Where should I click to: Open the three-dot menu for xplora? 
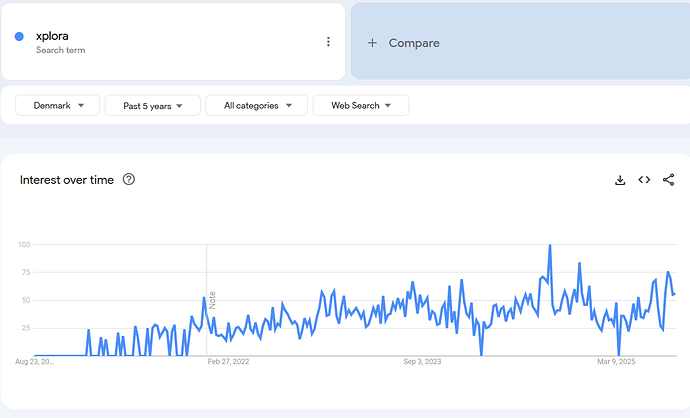point(328,42)
